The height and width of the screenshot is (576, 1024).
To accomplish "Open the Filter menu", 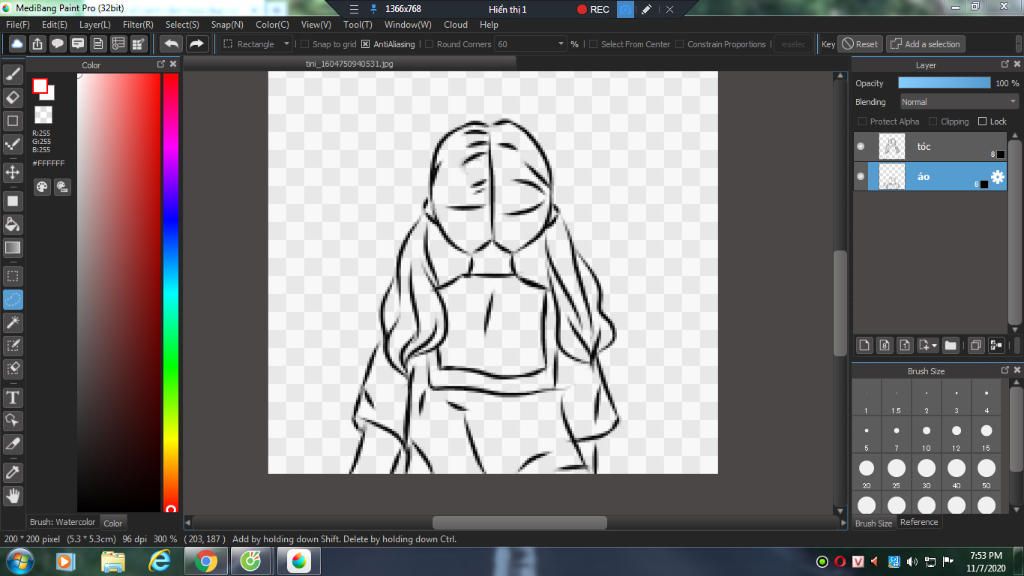I will [138, 25].
